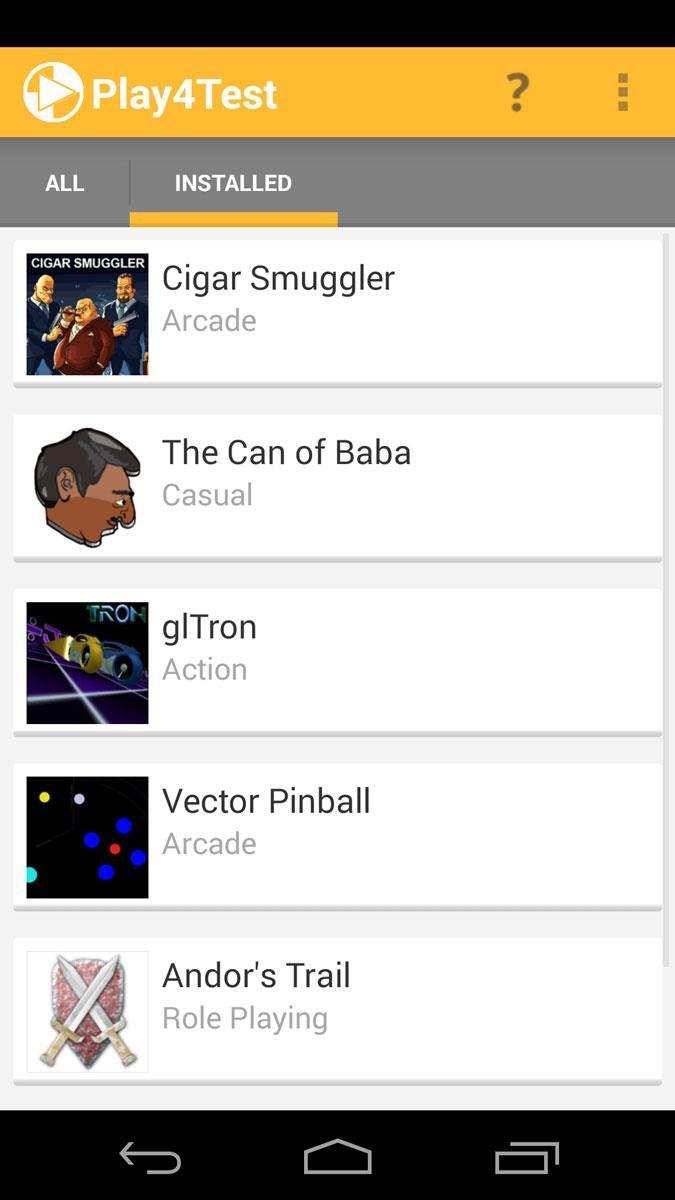
Task: Tap the Android home navigation icon
Action: [337, 1157]
